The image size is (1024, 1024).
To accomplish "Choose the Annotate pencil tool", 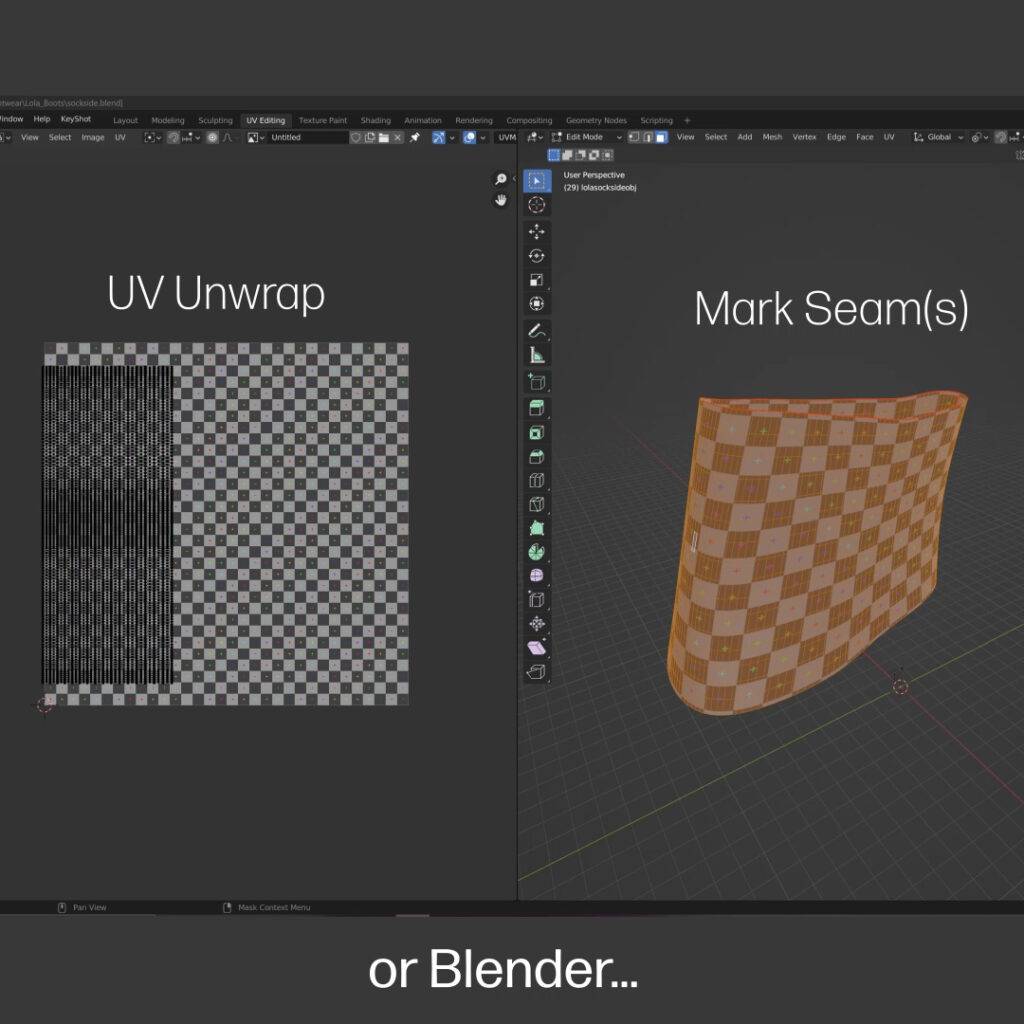I will point(537,330).
